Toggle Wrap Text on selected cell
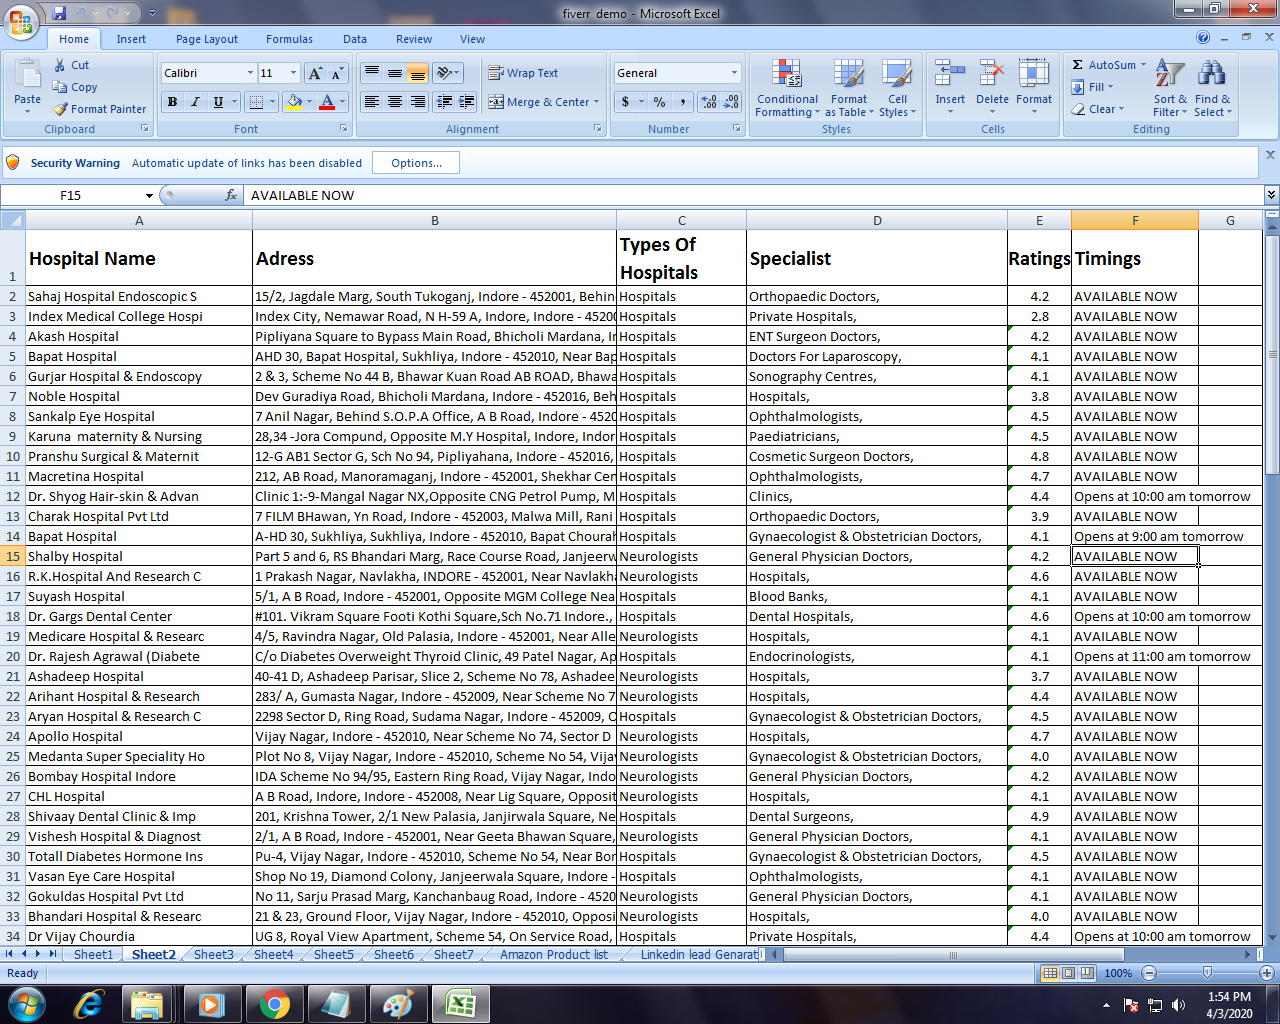The height and width of the screenshot is (1024, 1280). (x=523, y=73)
